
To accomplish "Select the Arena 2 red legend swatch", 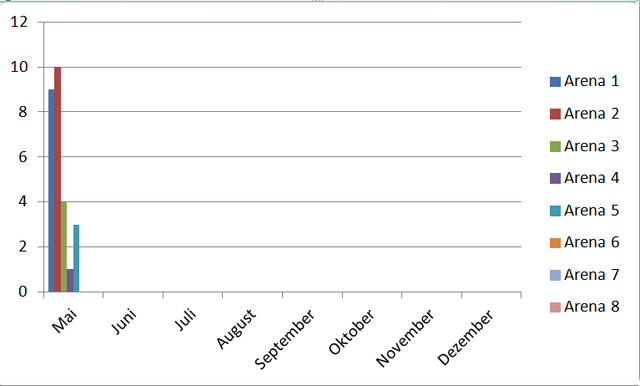I will [555, 114].
